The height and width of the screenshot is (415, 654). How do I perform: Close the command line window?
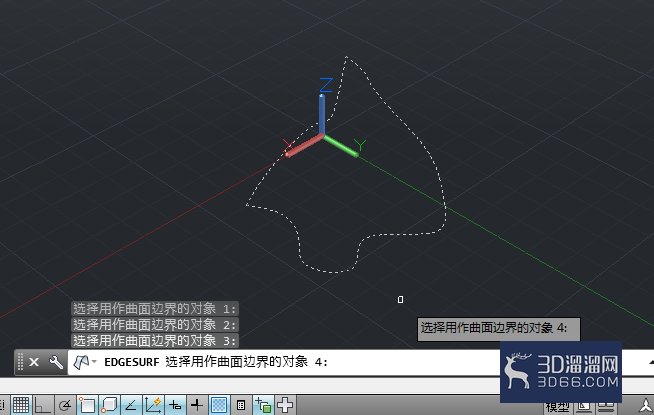[x=34, y=362]
